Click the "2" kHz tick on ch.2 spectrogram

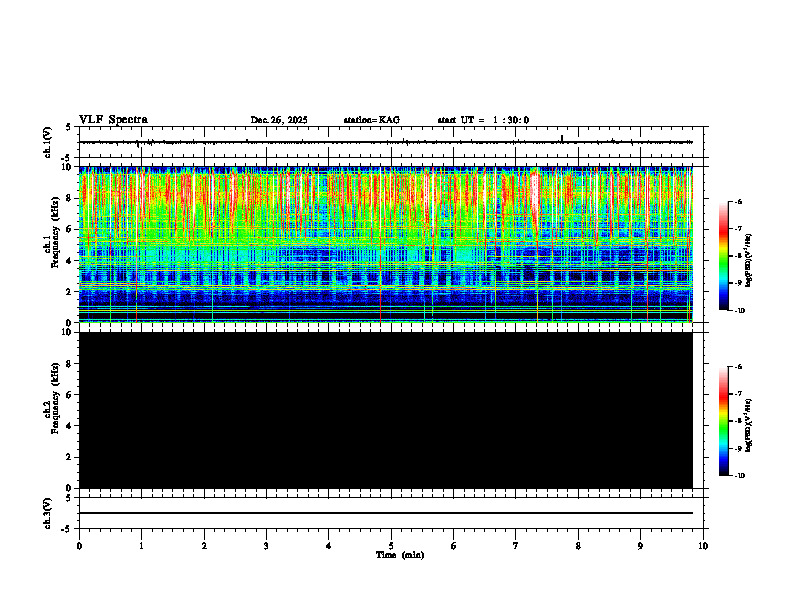[x=70, y=457]
